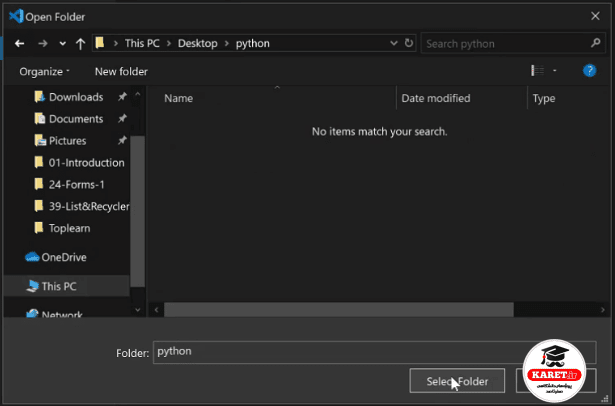Click the horizontal scrollbar right arrow

602,310
